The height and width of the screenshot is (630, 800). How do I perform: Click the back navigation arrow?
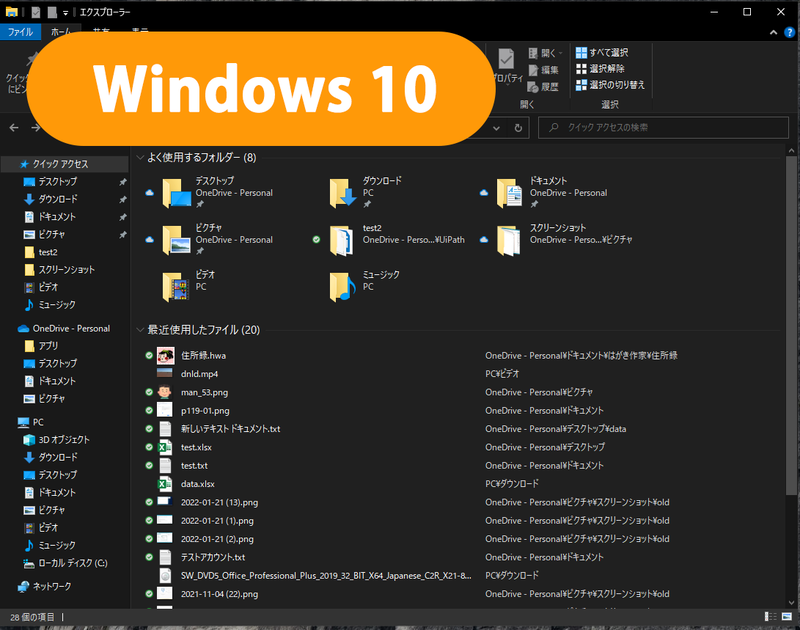tap(14, 128)
